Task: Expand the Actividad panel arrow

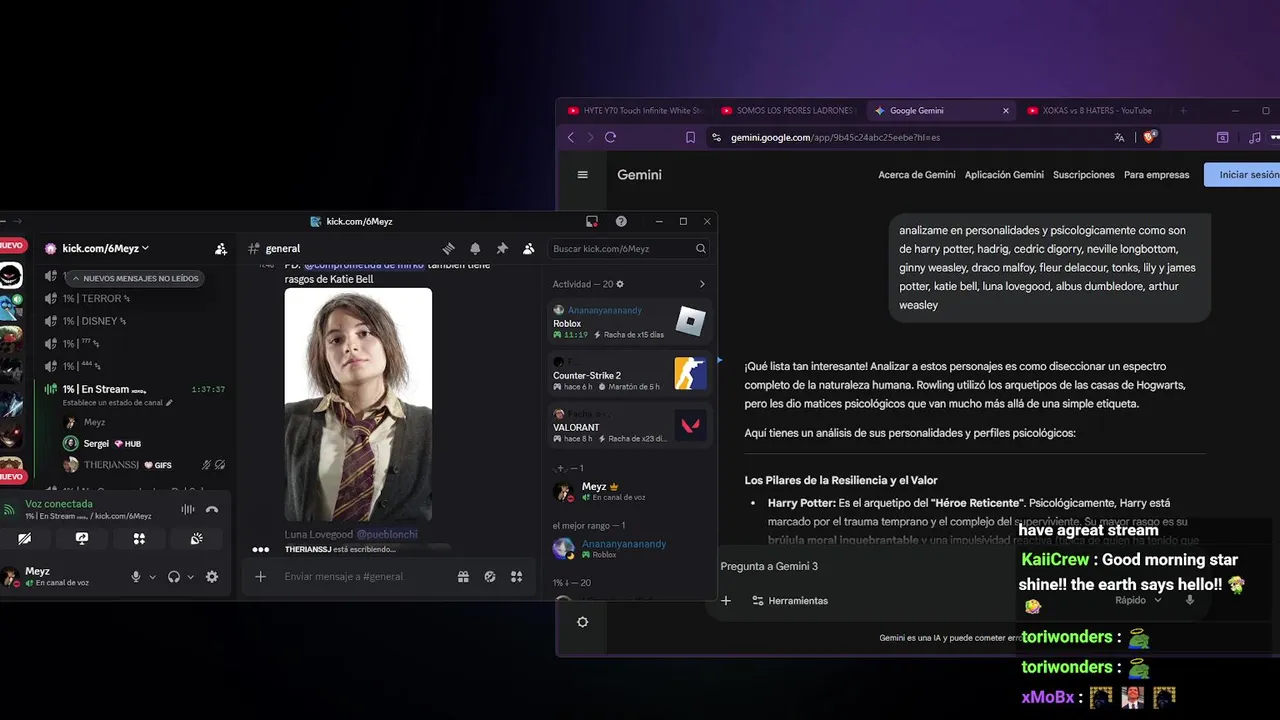Action: (702, 284)
